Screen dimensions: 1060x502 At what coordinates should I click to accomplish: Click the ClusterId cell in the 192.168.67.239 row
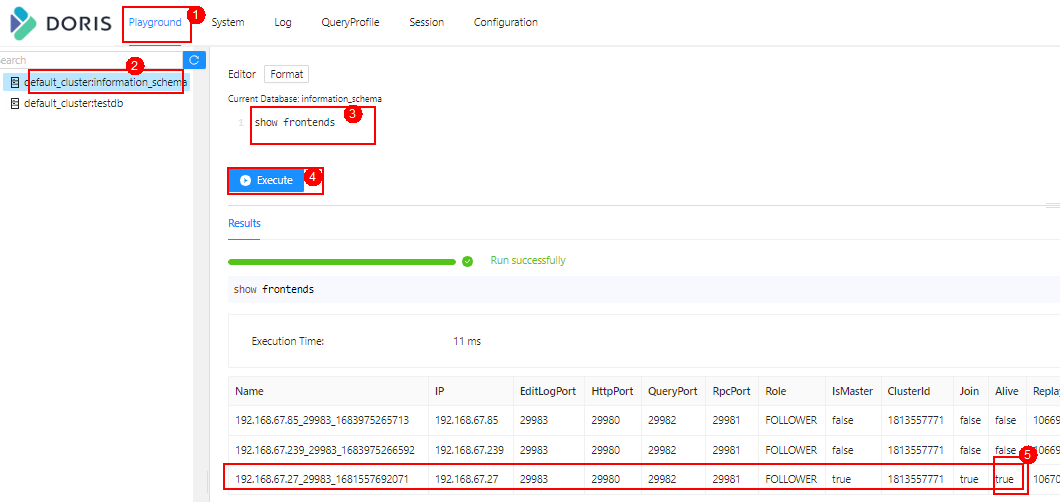tap(916, 449)
